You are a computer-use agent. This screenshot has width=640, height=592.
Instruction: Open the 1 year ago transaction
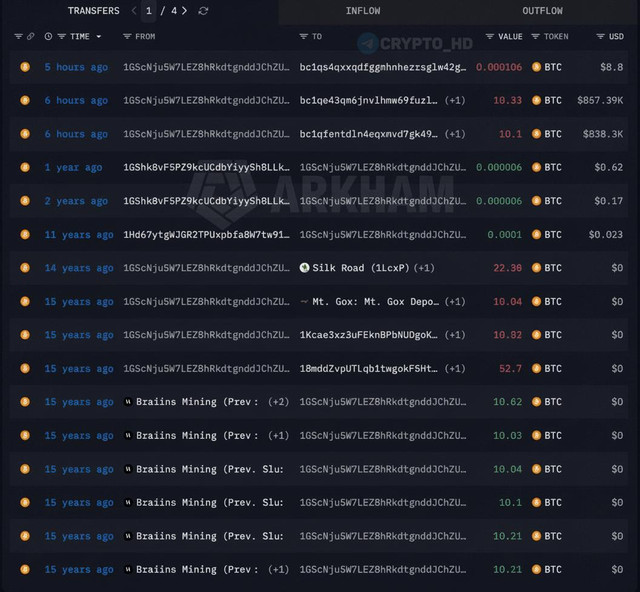click(x=73, y=167)
